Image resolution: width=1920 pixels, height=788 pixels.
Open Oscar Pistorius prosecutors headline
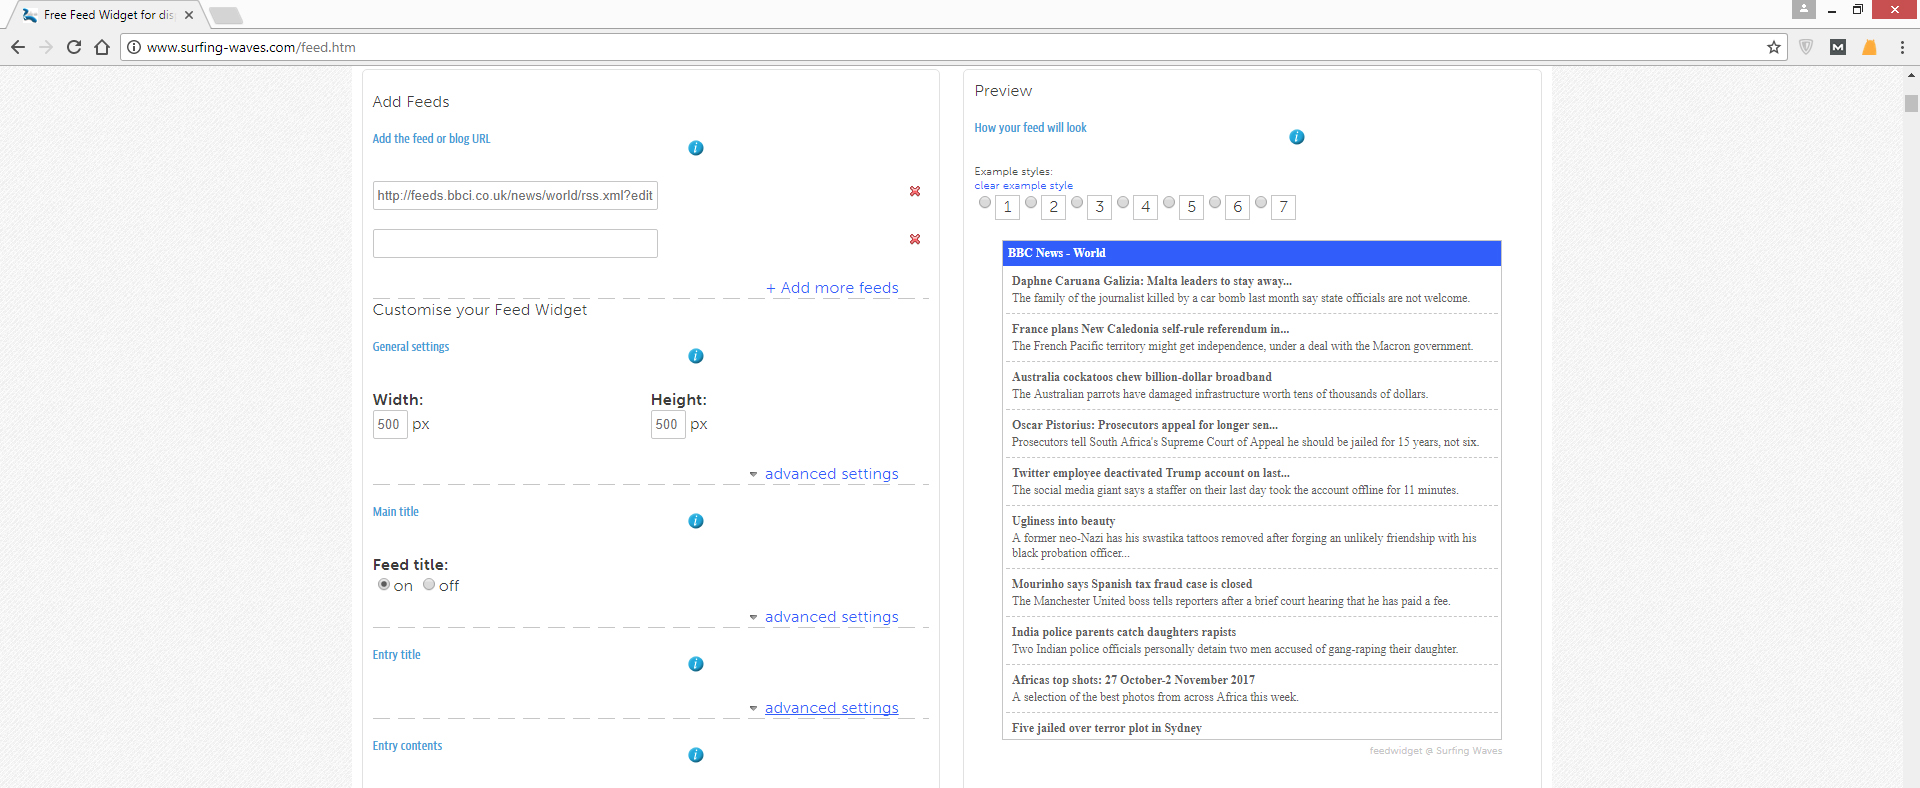coord(1144,425)
